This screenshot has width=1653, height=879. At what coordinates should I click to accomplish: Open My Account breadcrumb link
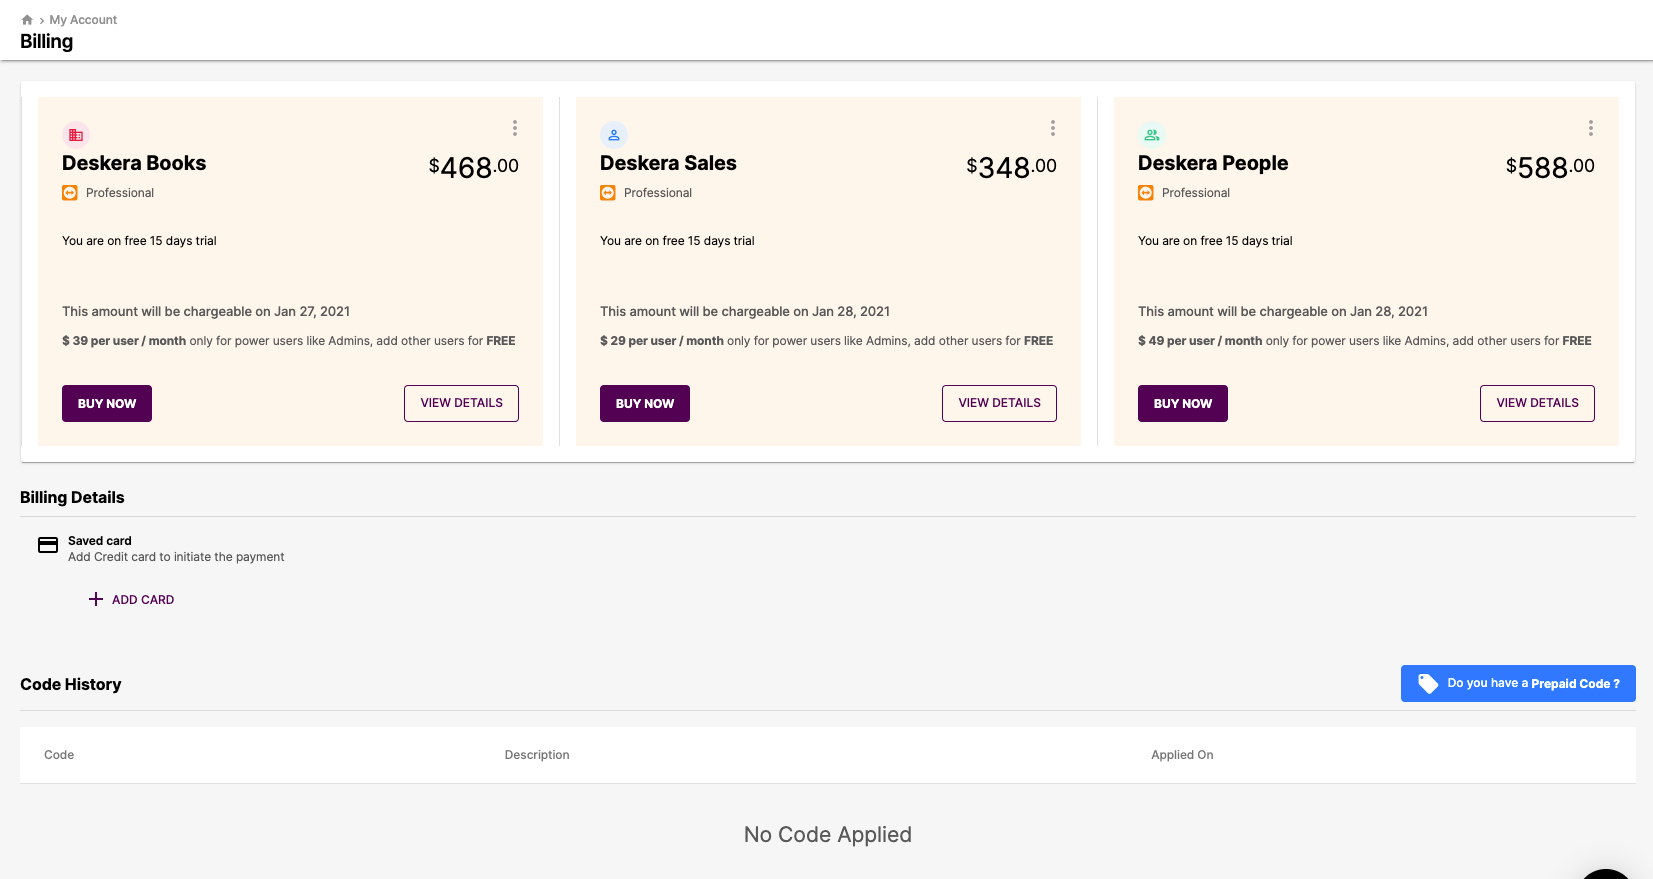[x=83, y=20]
